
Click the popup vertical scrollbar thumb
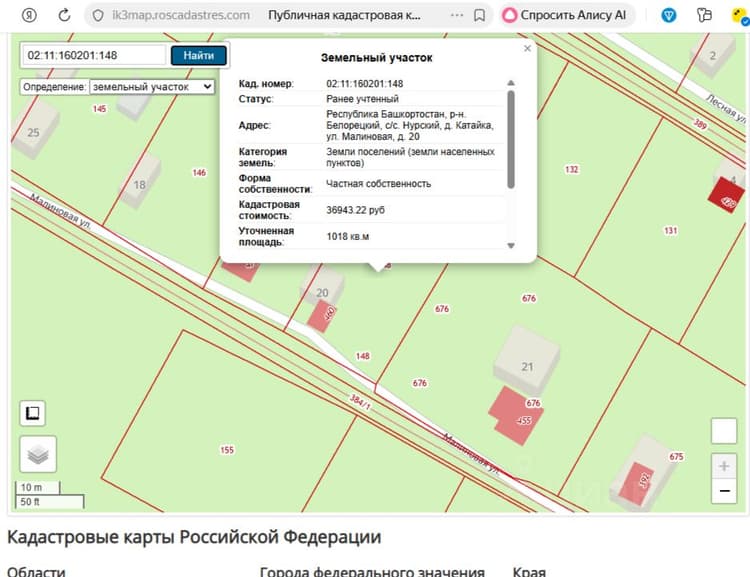point(511,139)
